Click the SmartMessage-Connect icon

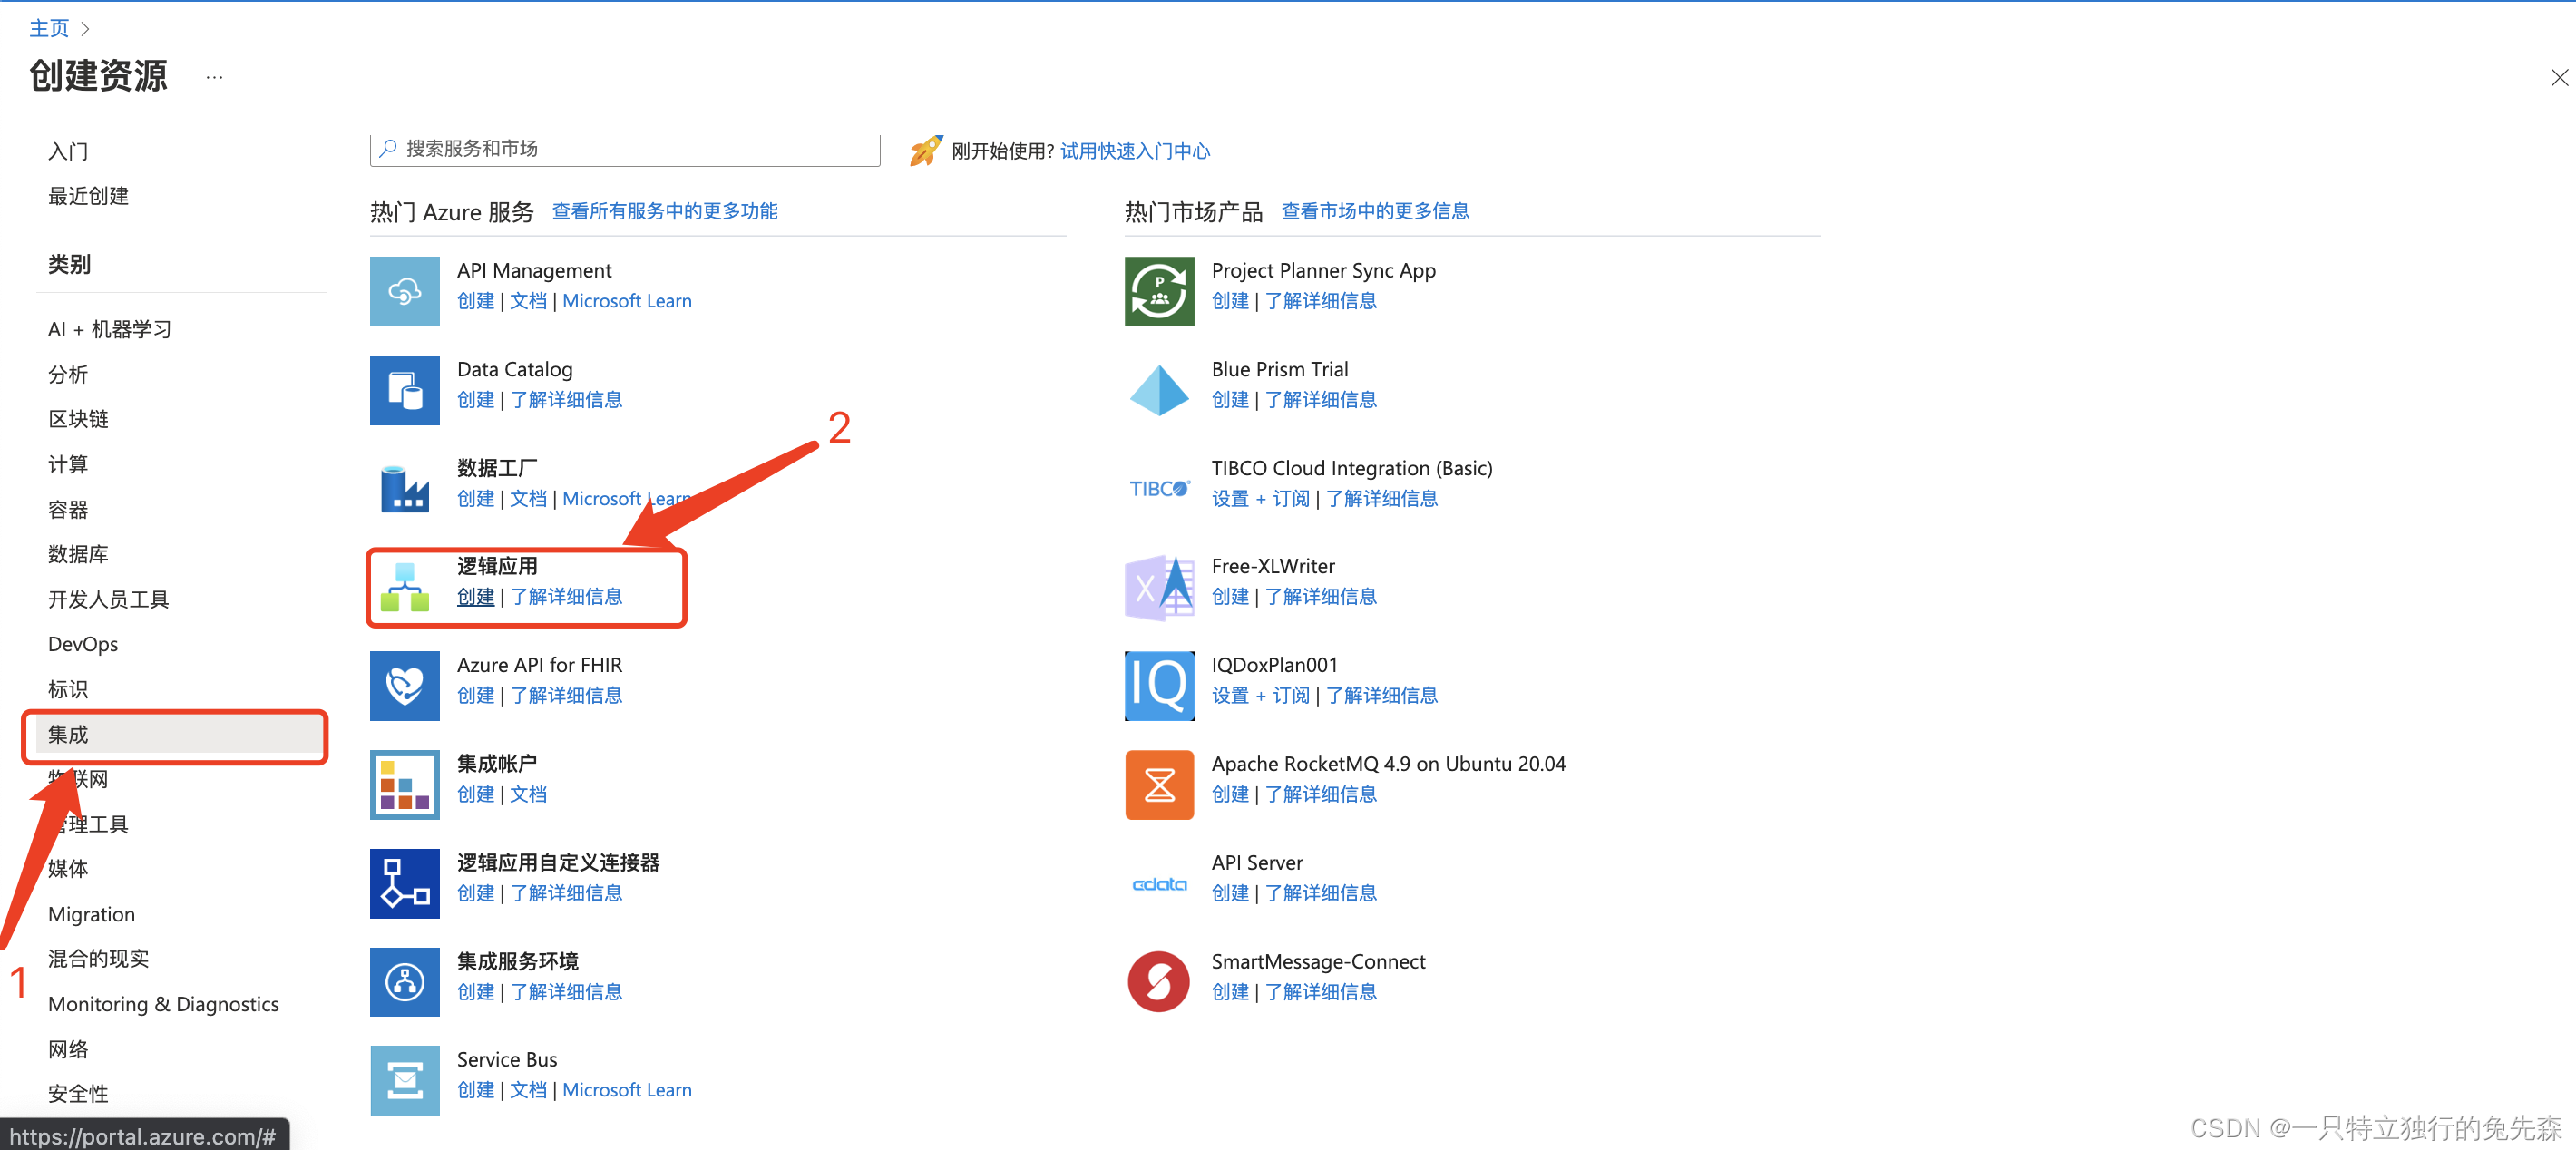(x=1158, y=982)
